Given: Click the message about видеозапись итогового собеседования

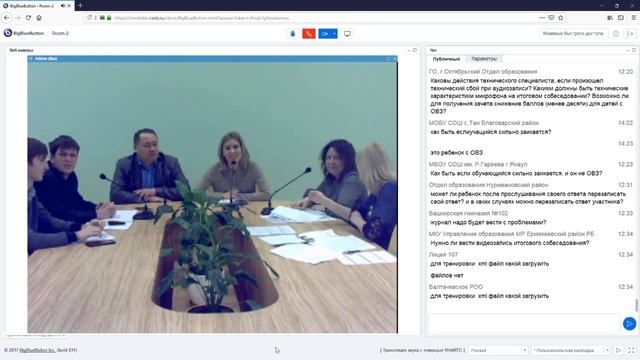Looking at the screenshot, I should click(509, 243).
